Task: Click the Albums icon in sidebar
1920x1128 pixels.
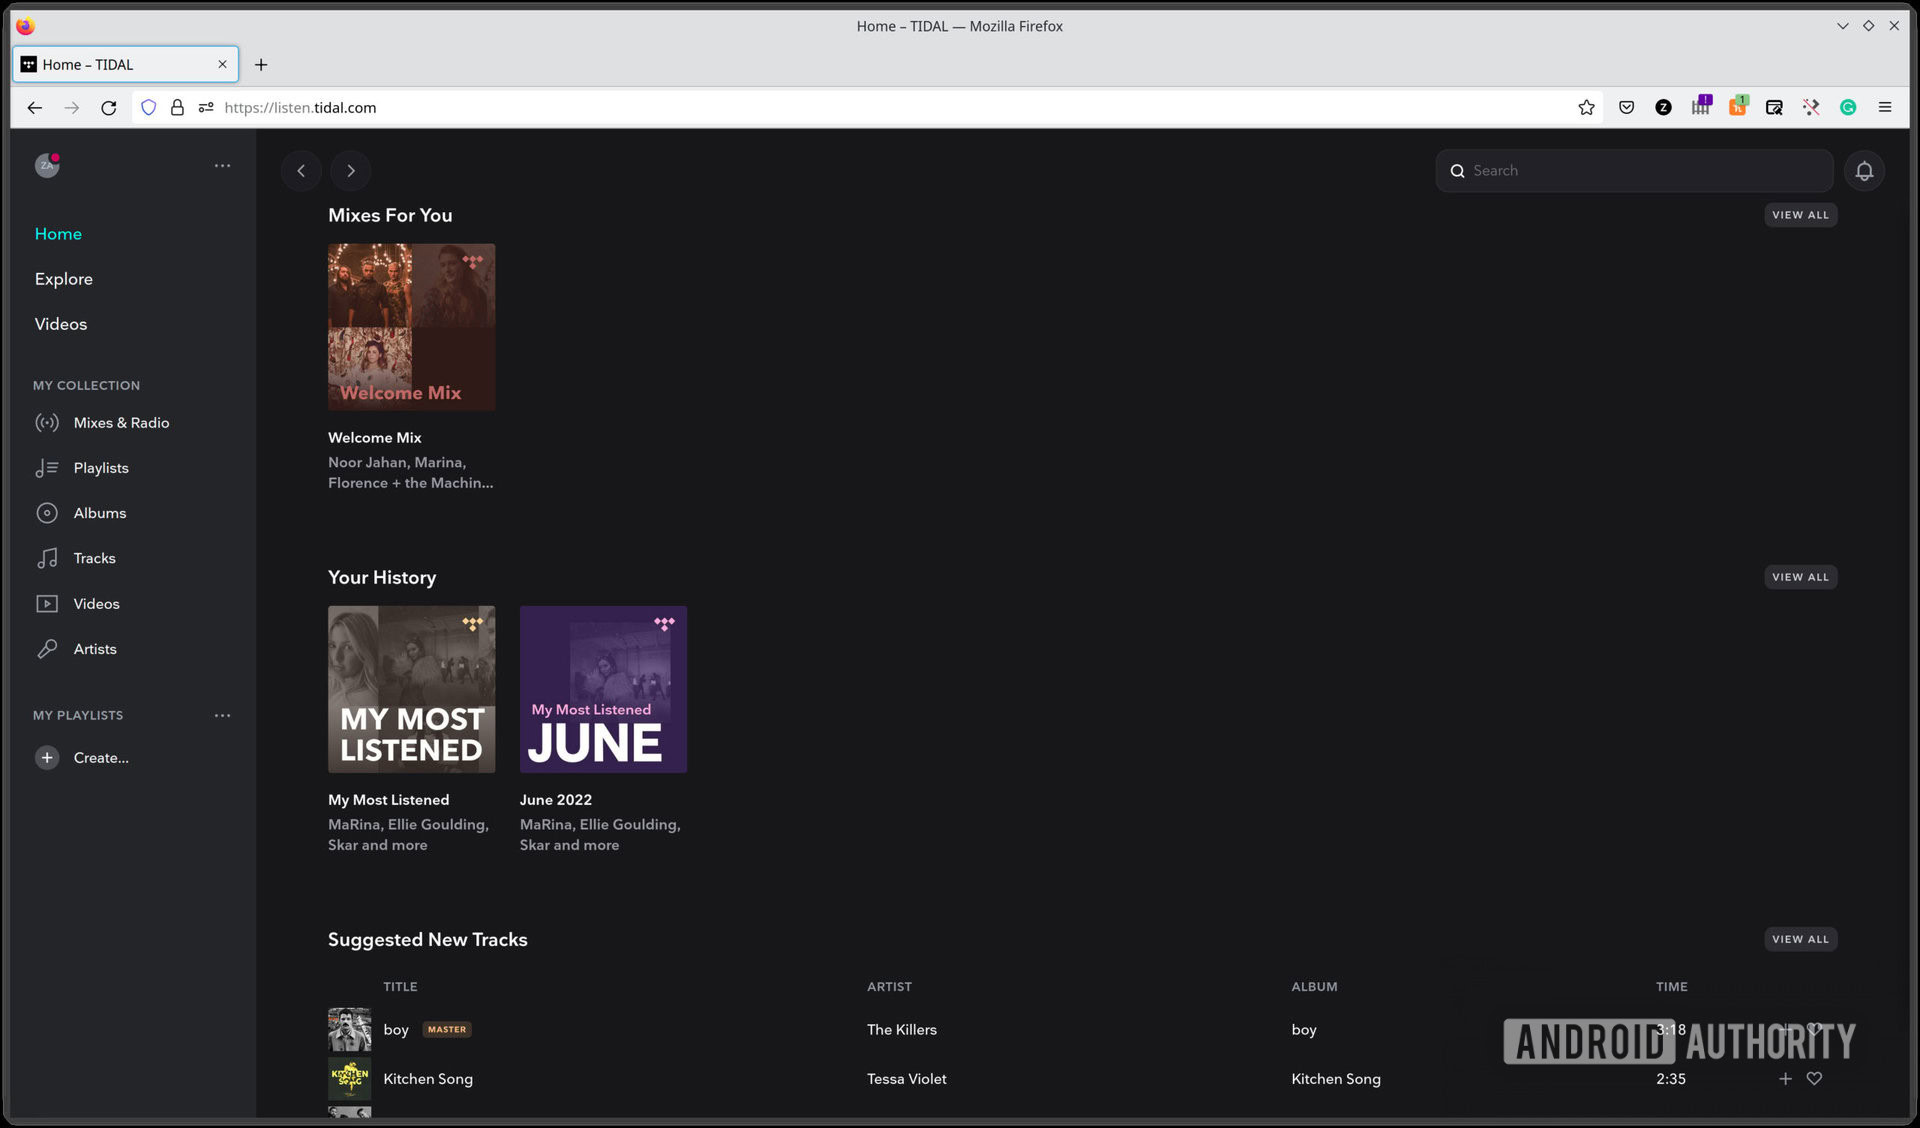Action: coord(47,513)
